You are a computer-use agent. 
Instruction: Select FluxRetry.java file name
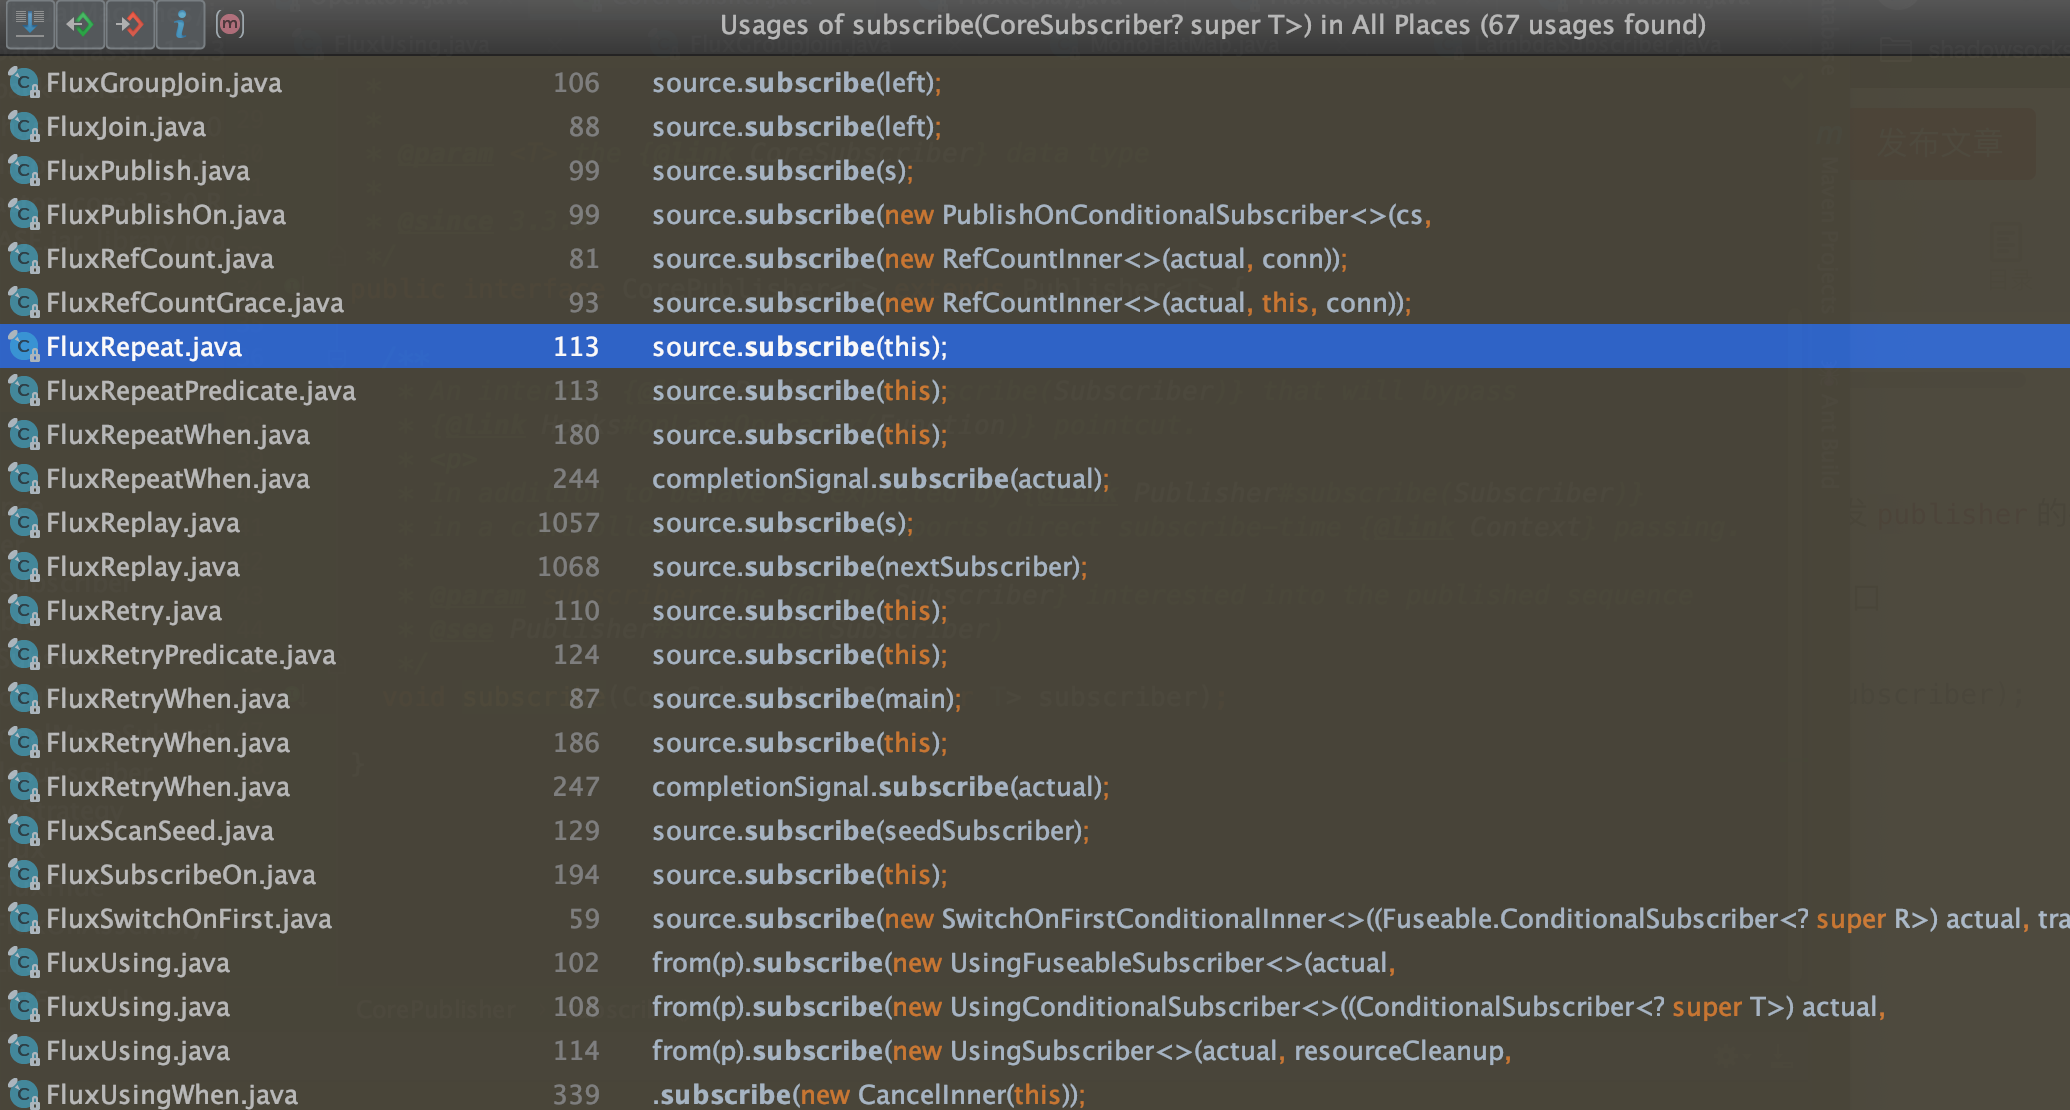pyautogui.click(x=134, y=611)
